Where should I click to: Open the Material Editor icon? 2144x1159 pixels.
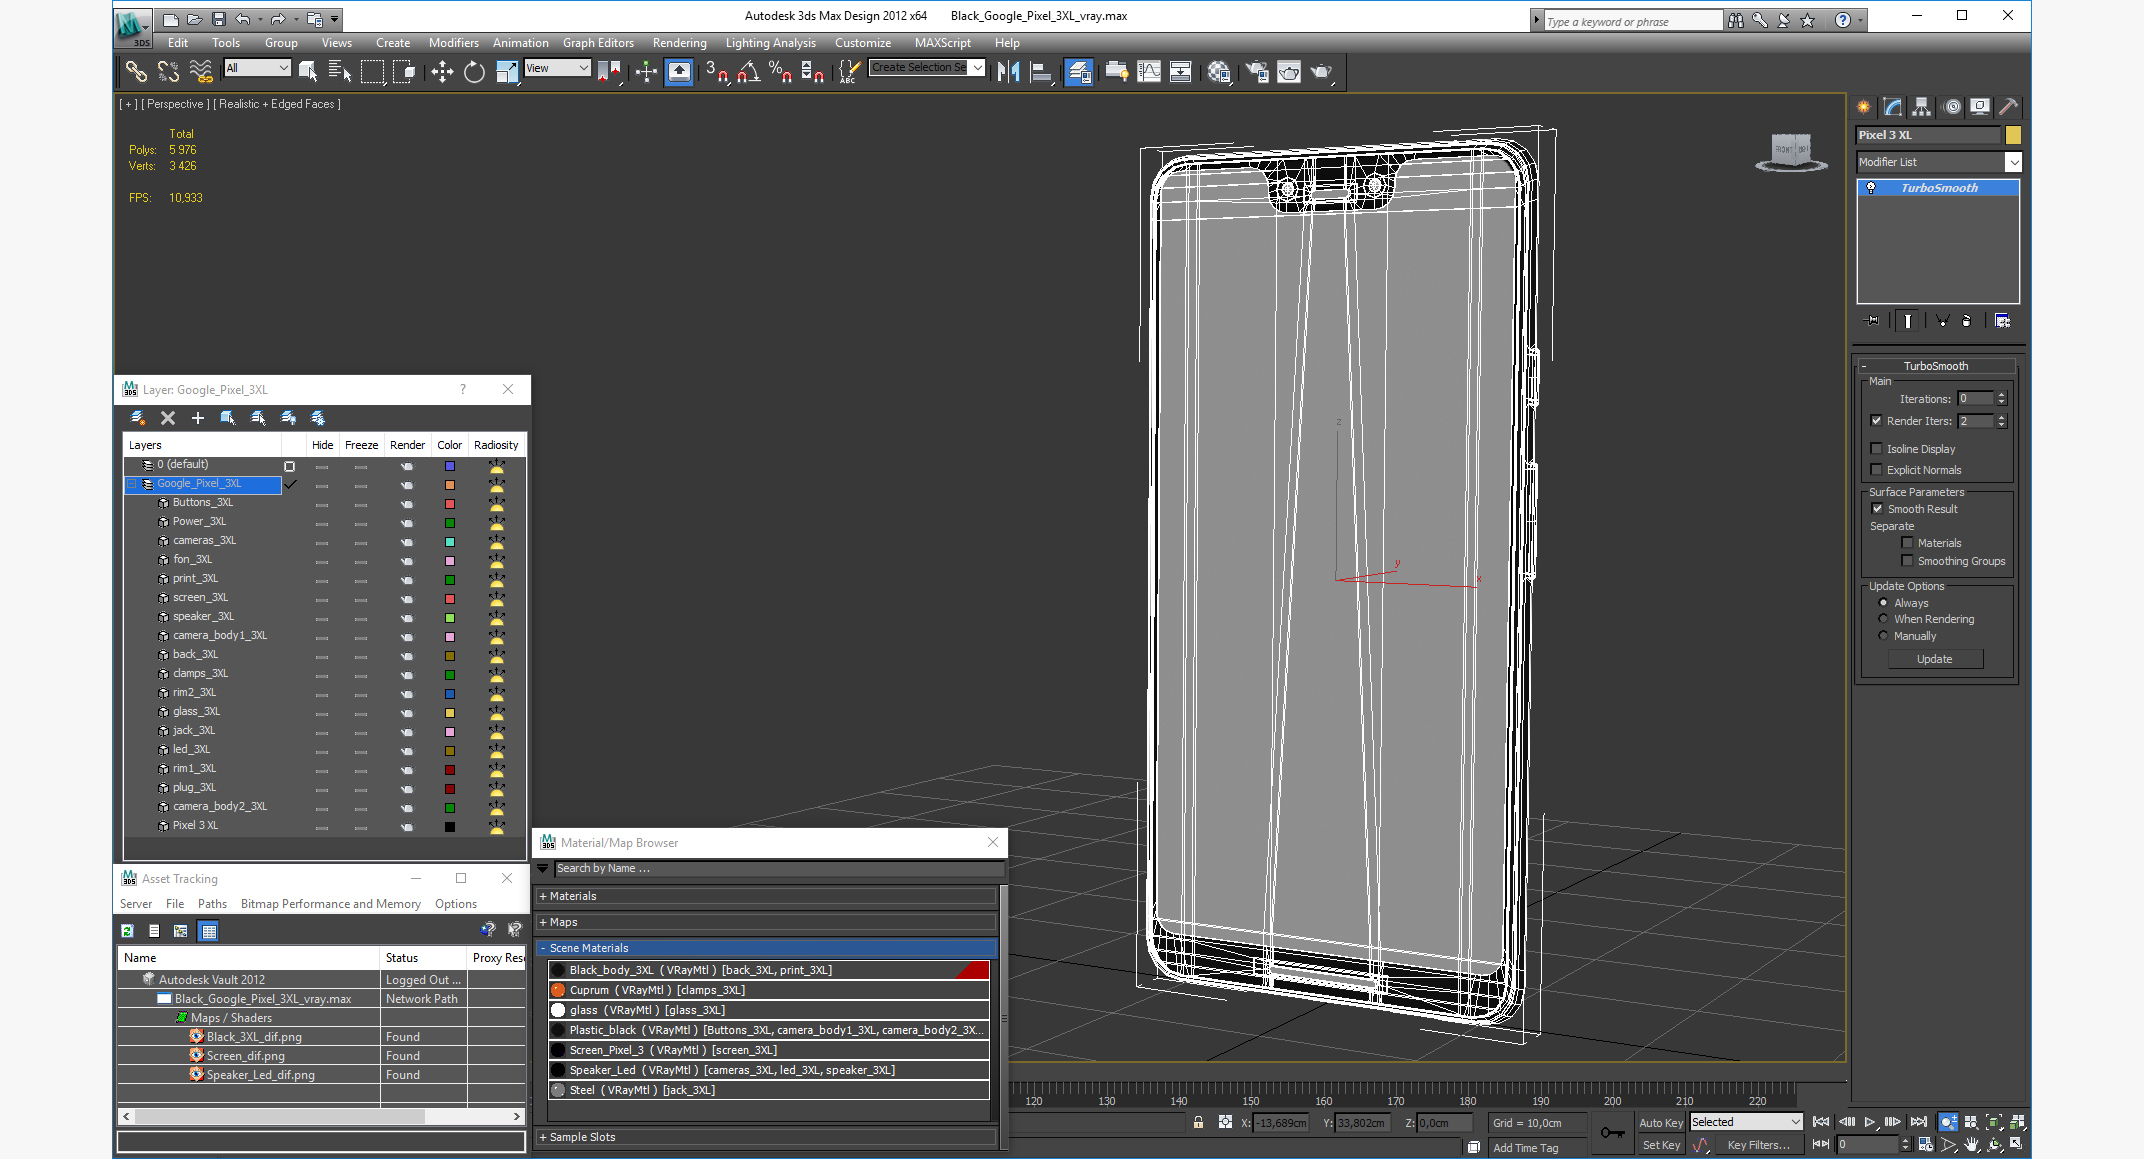point(1219,71)
